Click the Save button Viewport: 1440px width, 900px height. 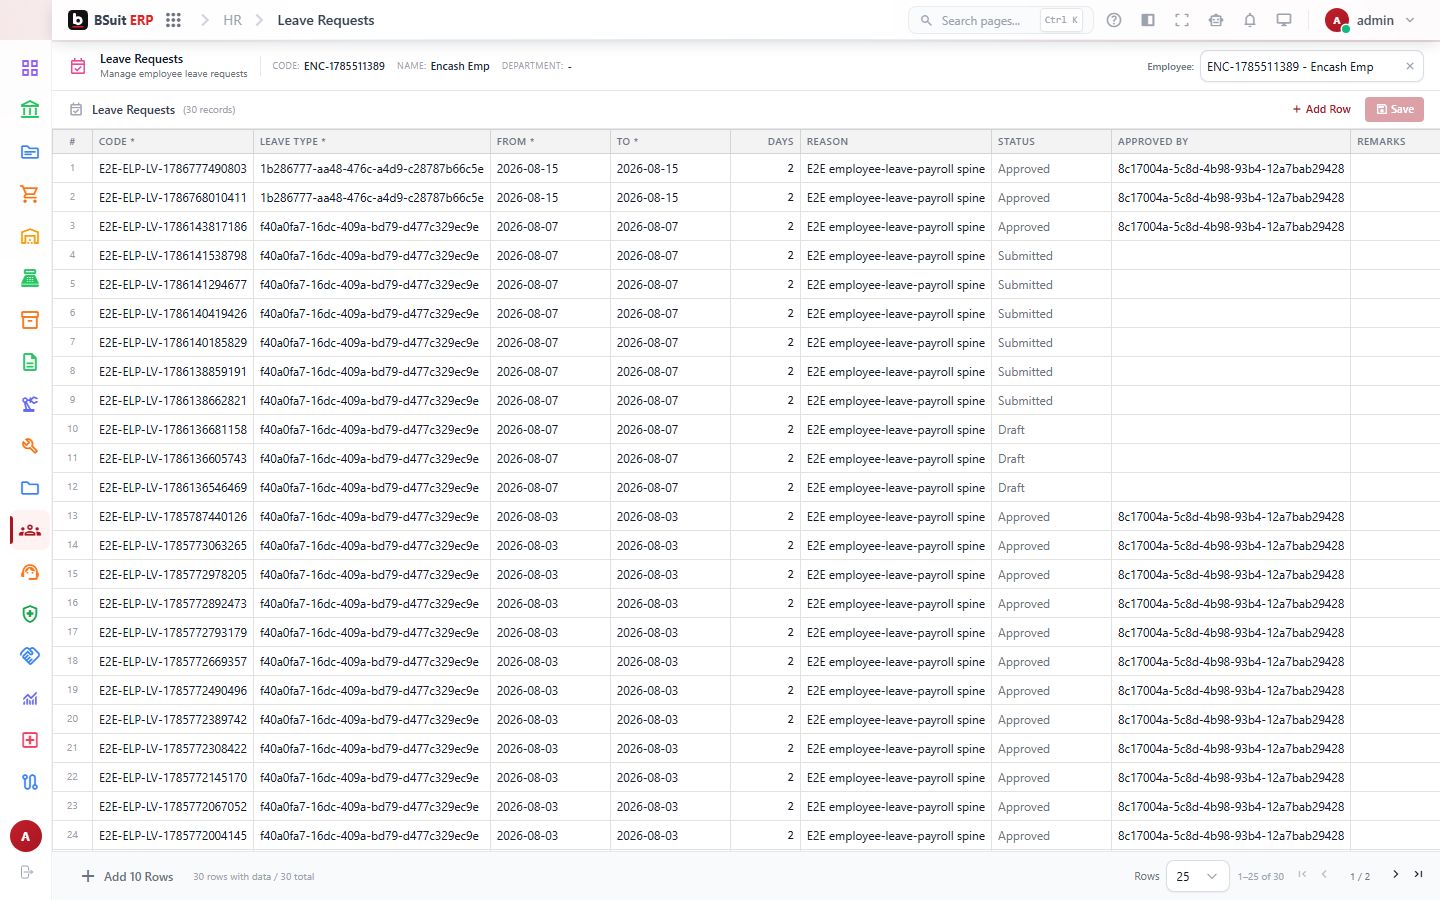[1394, 109]
